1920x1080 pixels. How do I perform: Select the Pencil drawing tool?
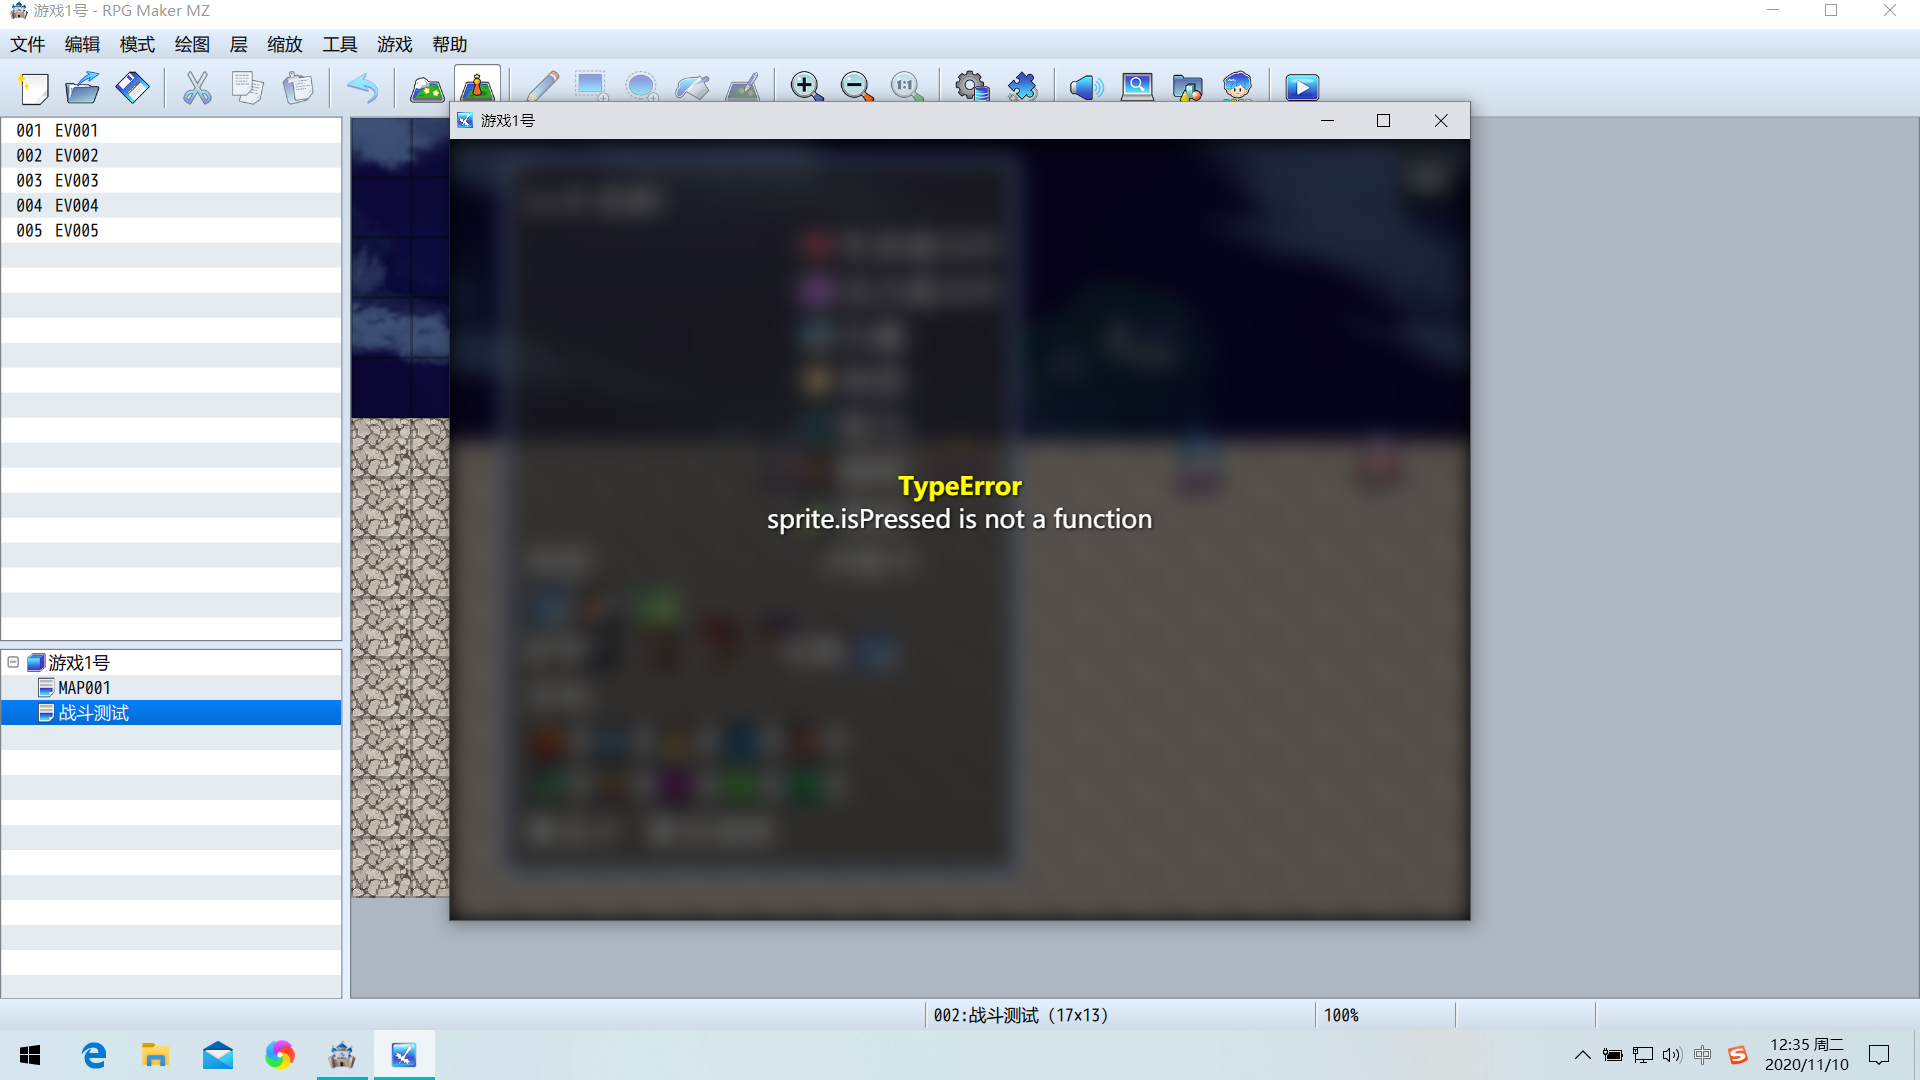click(542, 88)
